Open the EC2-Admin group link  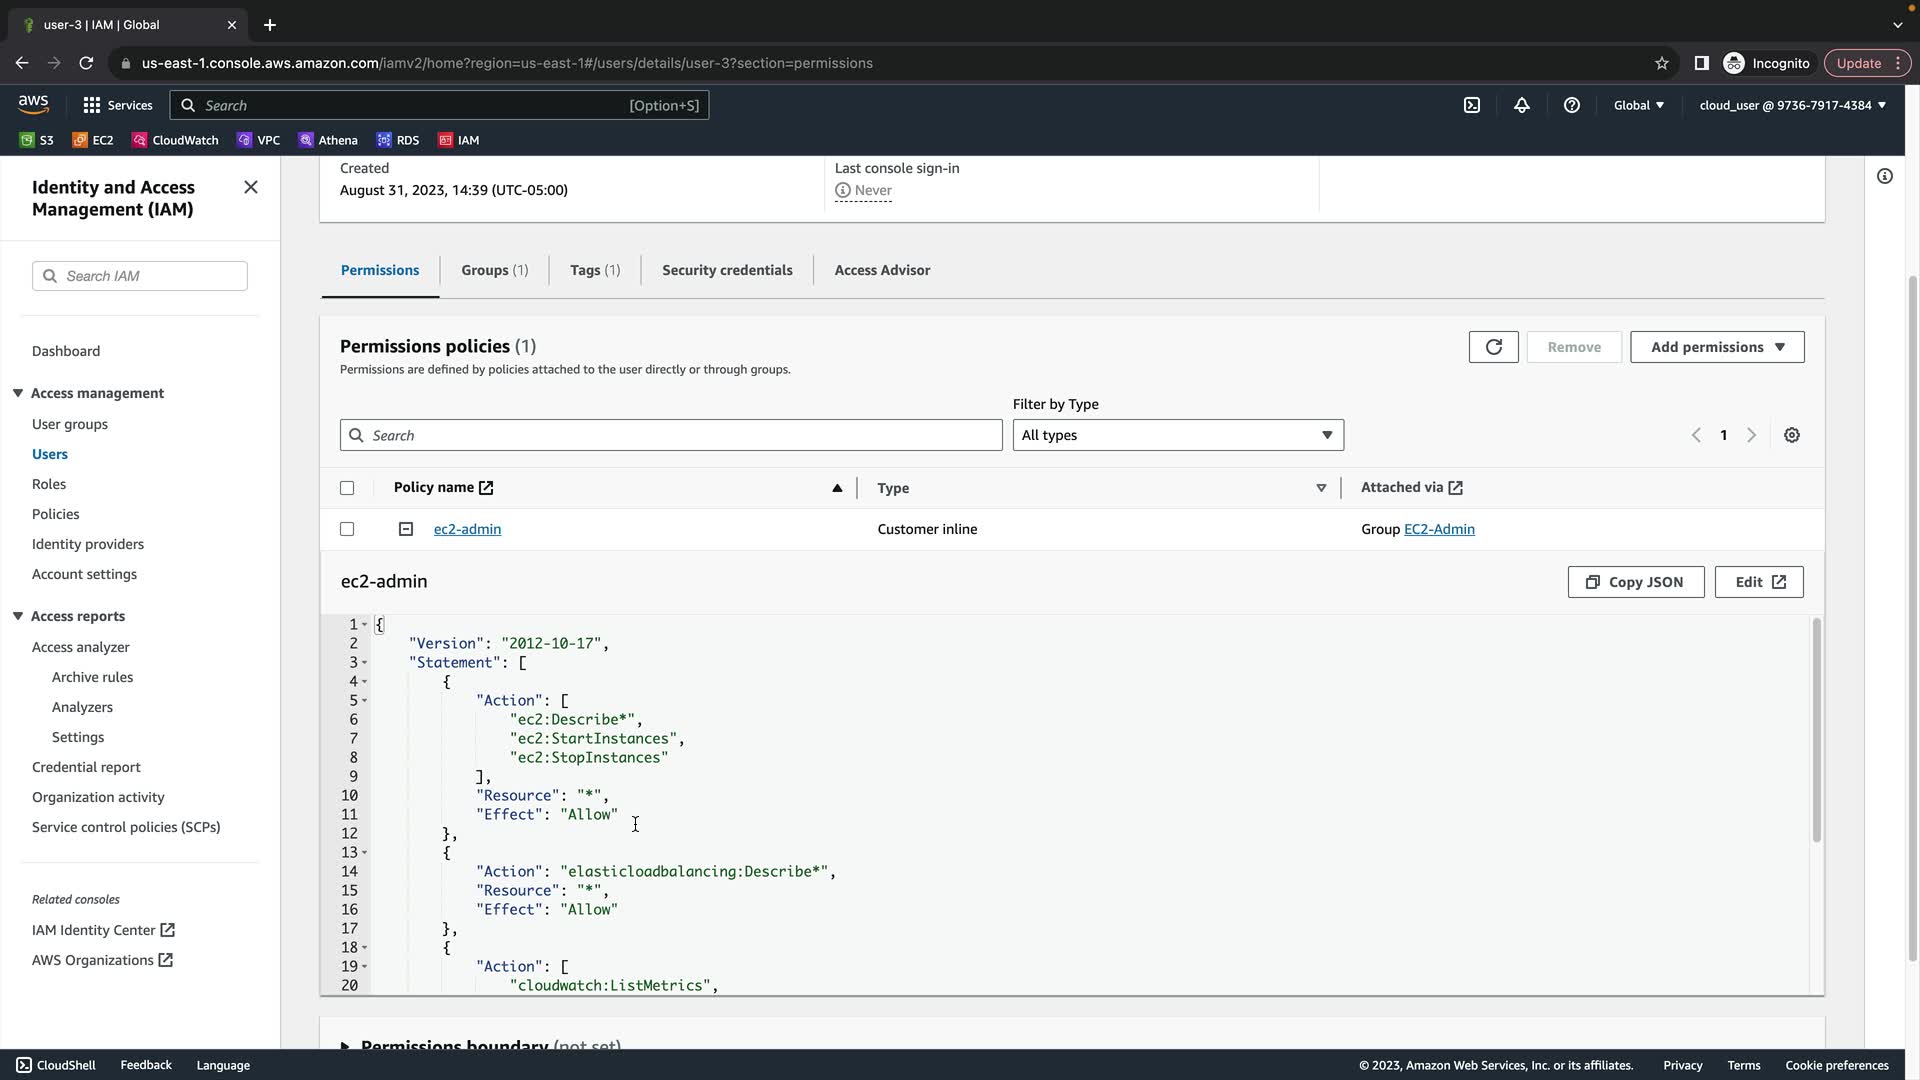(x=1438, y=529)
